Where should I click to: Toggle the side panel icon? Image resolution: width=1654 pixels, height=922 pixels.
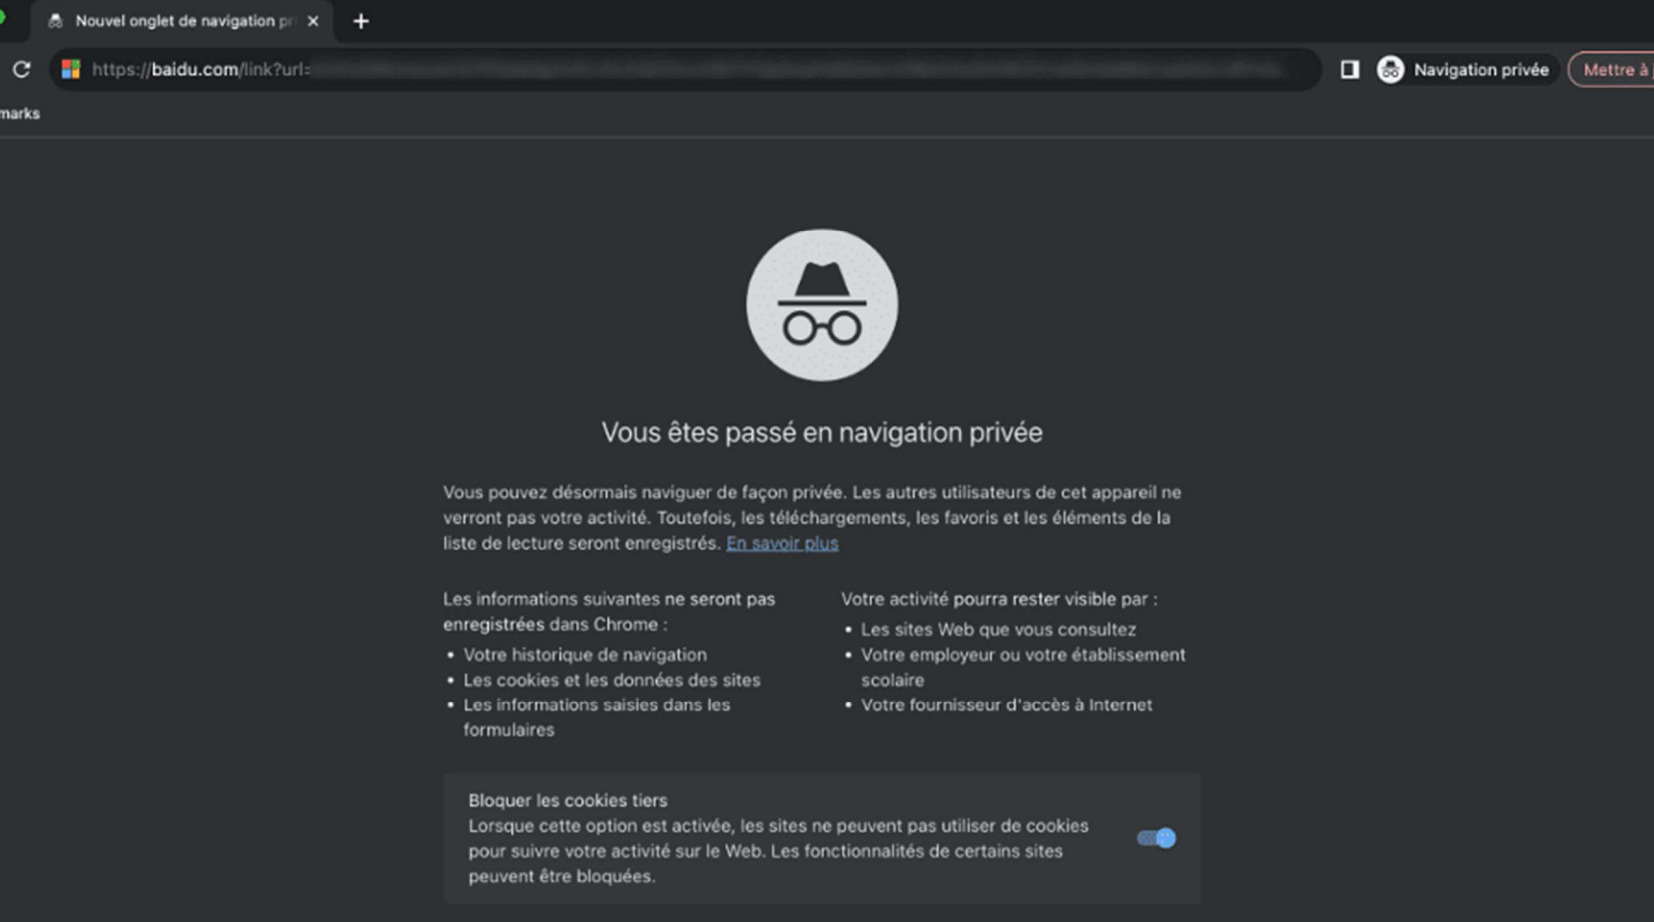[1349, 69]
